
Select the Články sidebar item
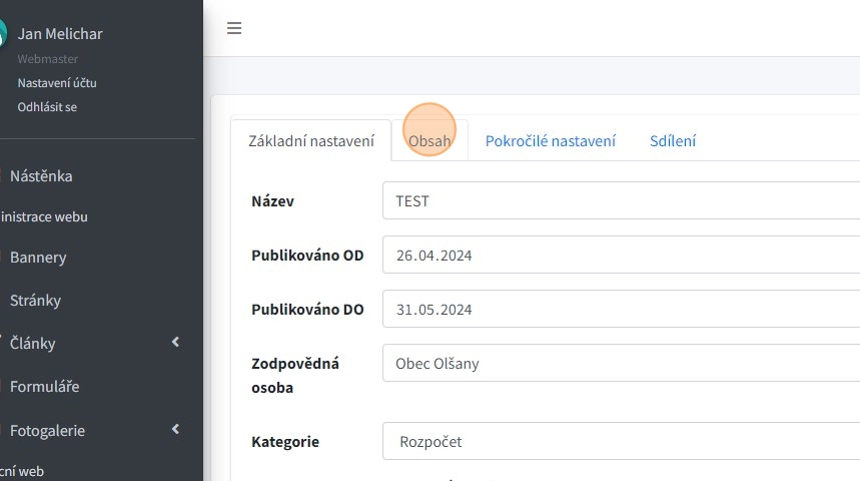[x=33, y=343]
